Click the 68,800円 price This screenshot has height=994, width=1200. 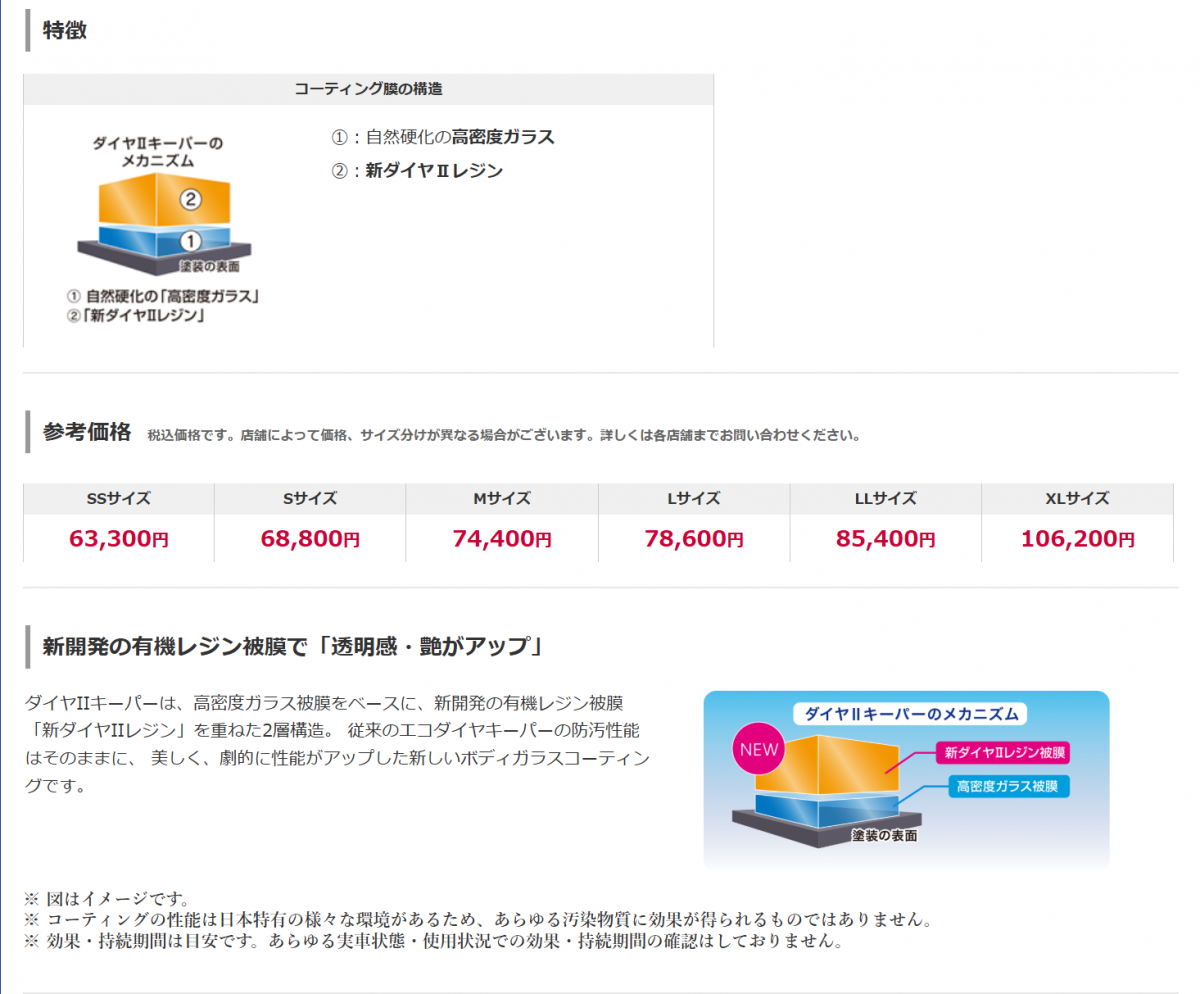click(x=310, y=539)
